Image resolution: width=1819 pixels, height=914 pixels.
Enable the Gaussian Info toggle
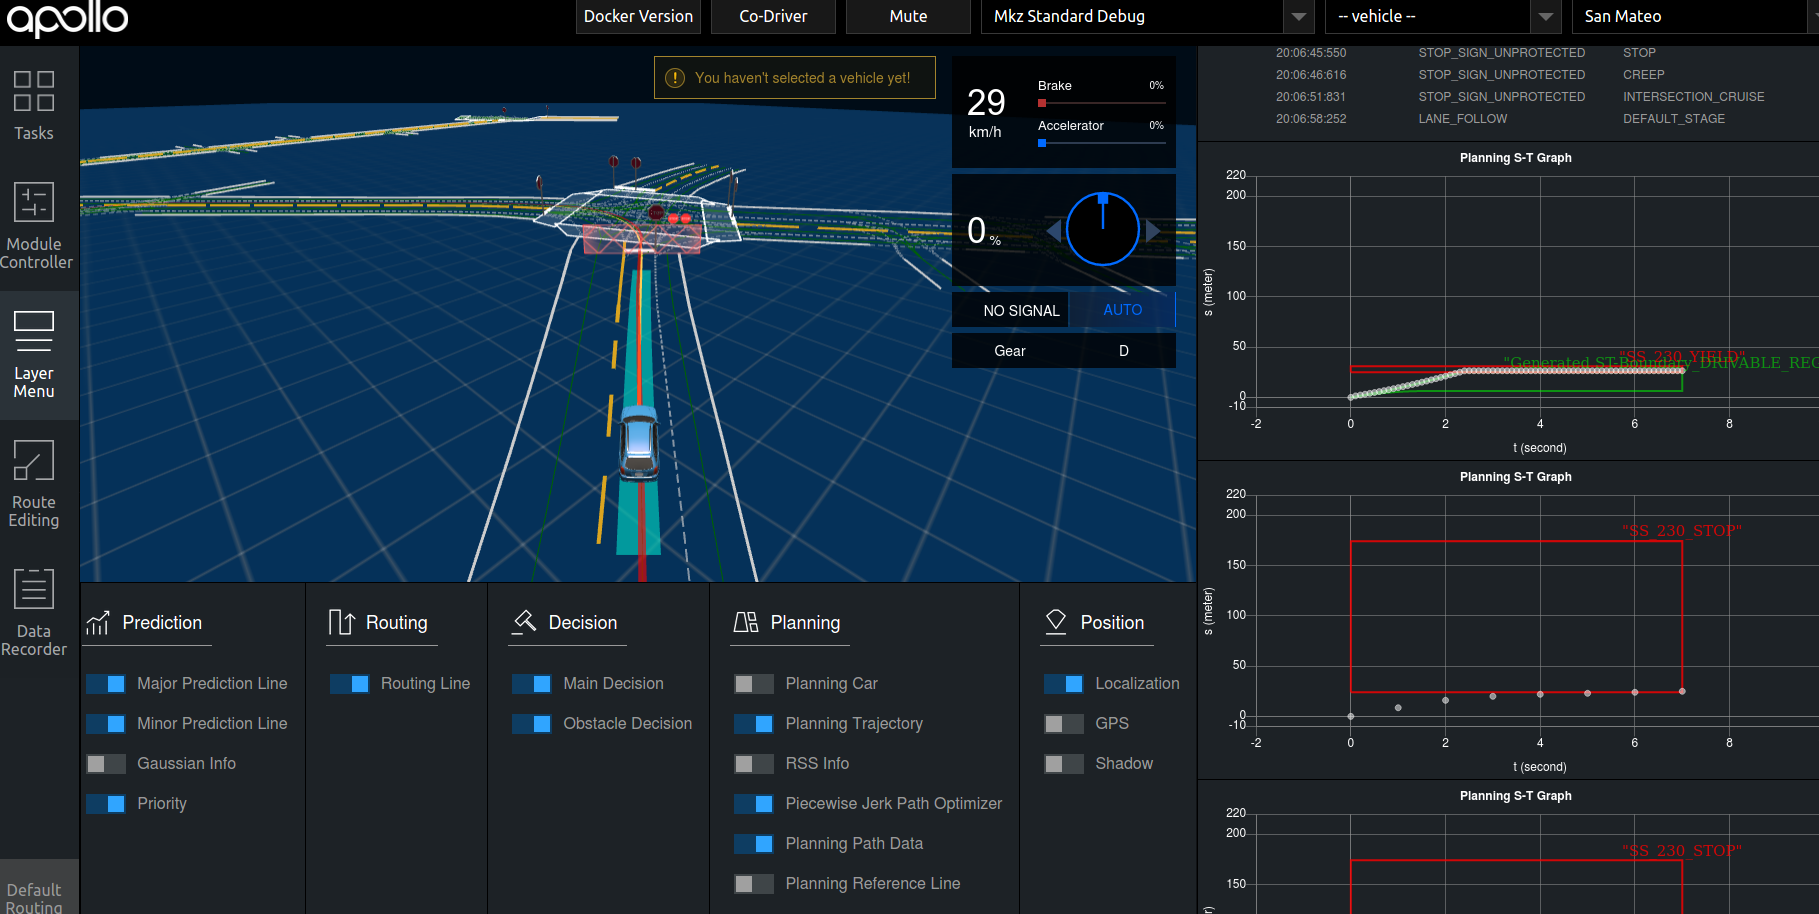[x=106, y=764]
